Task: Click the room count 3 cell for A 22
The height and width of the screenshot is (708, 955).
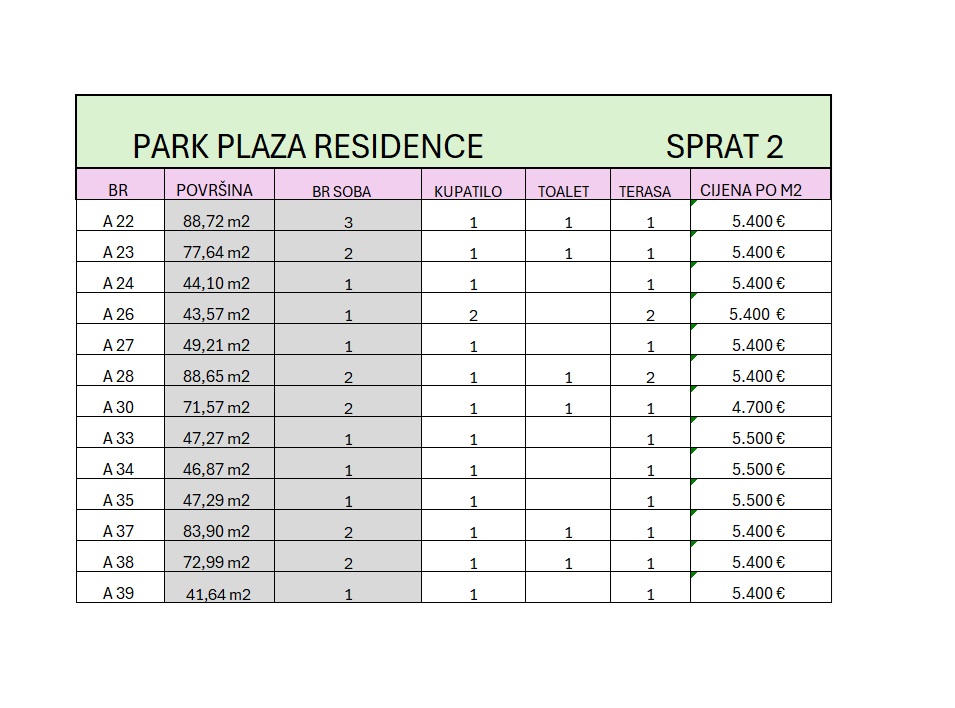Action: pos(348,223)
